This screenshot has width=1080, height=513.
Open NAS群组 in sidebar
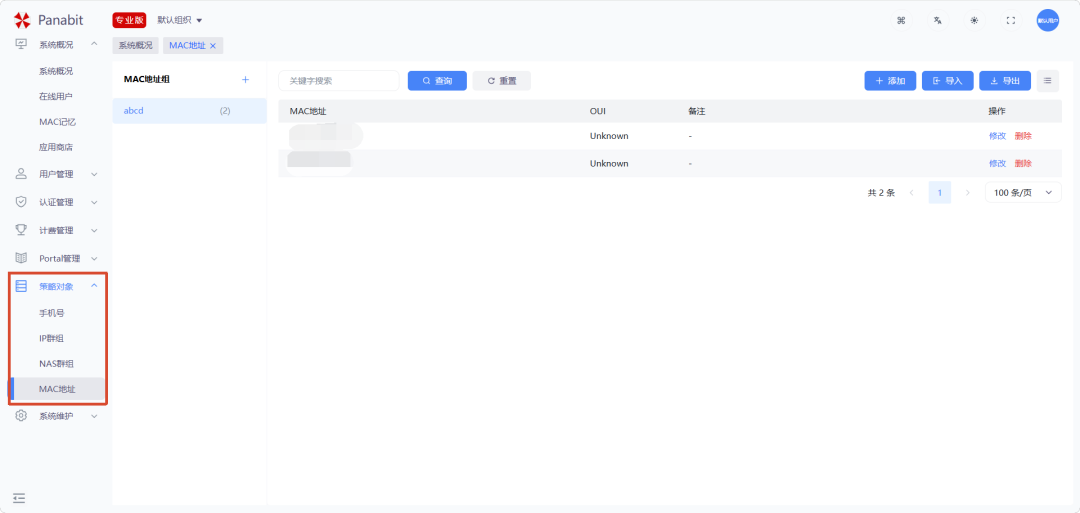coord(56,364)
